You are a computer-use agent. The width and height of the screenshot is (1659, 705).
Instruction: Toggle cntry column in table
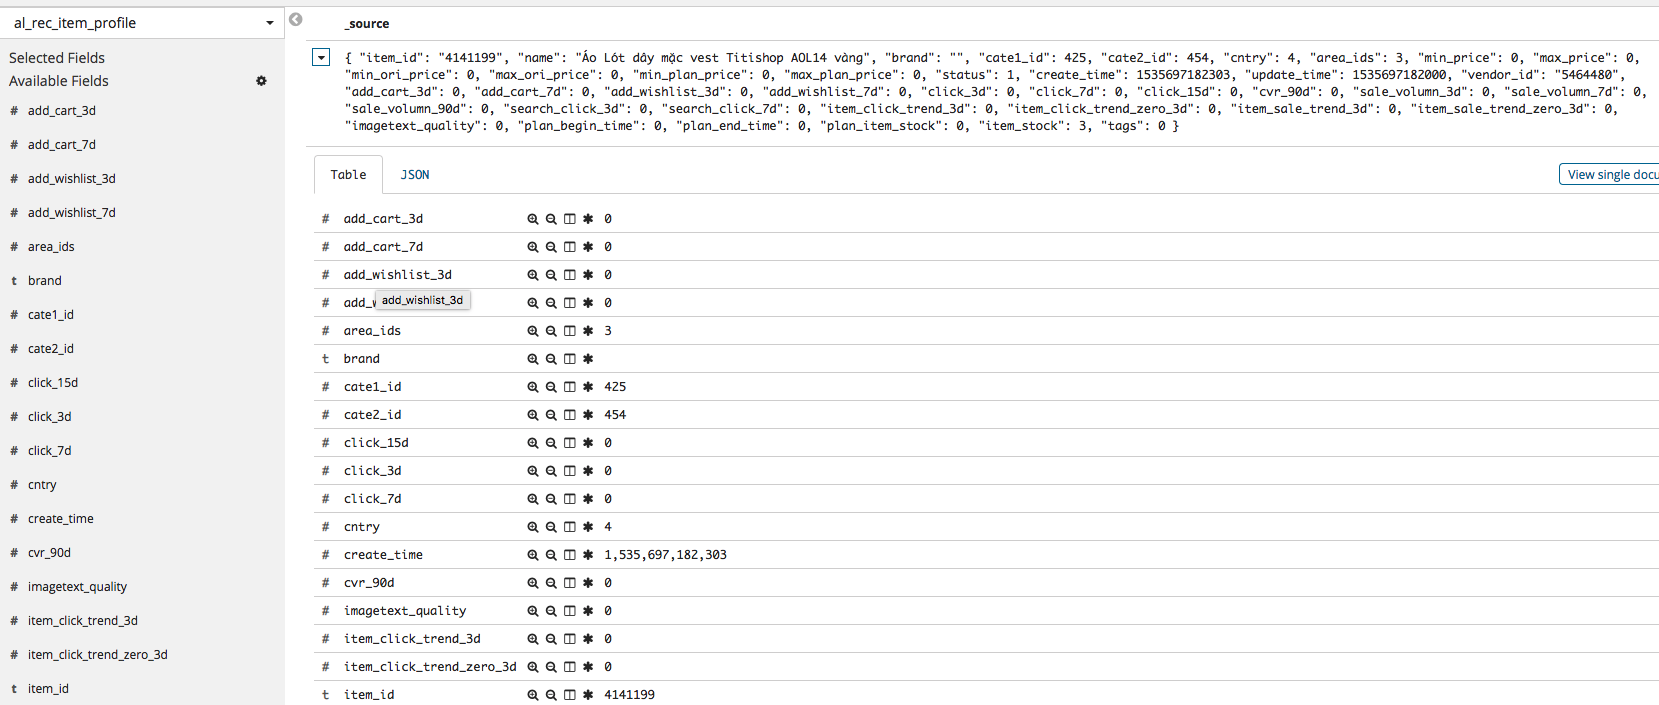570,527
